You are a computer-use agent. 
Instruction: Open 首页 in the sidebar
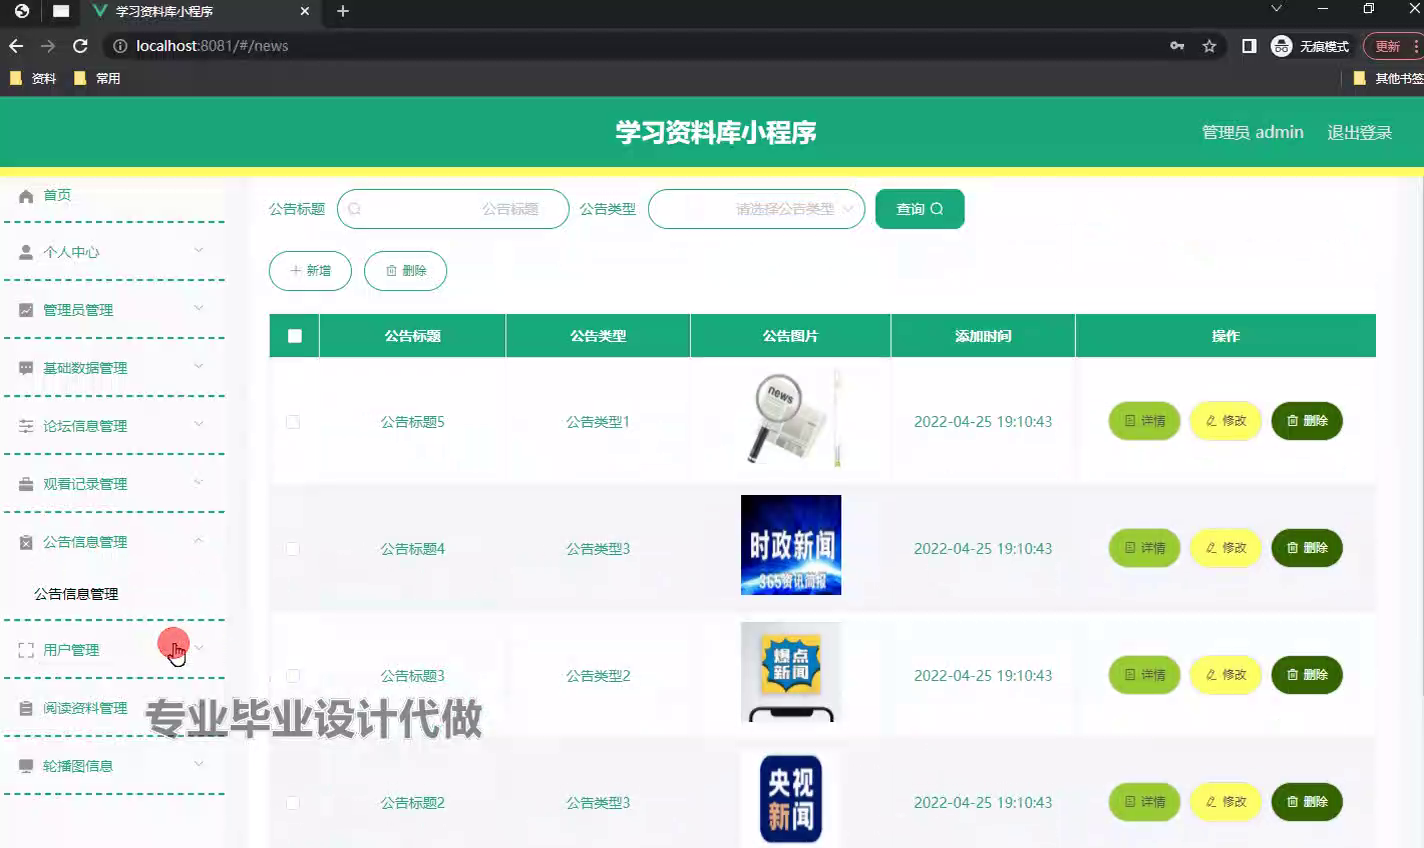[57, 195]
